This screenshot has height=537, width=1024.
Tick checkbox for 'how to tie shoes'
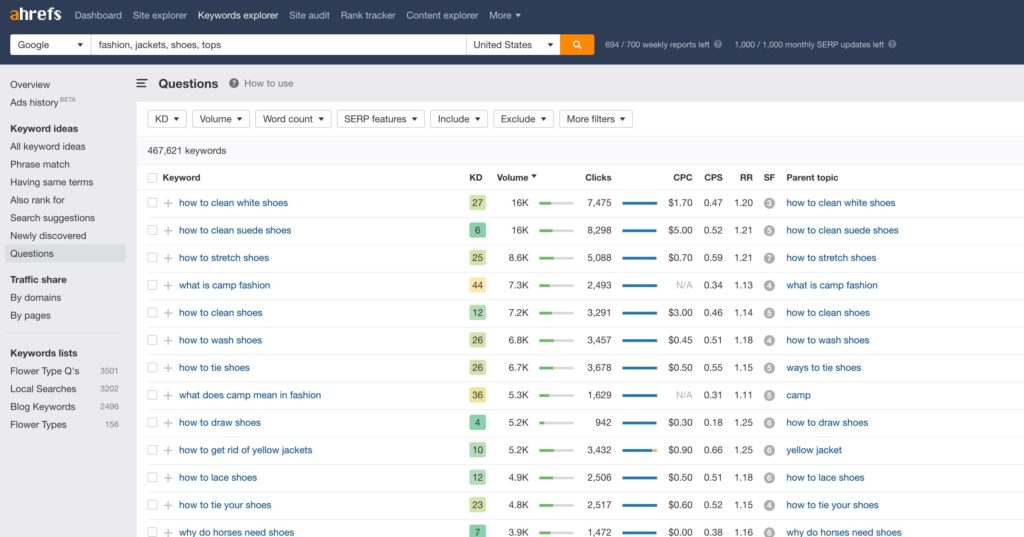(x=152, y=367)
